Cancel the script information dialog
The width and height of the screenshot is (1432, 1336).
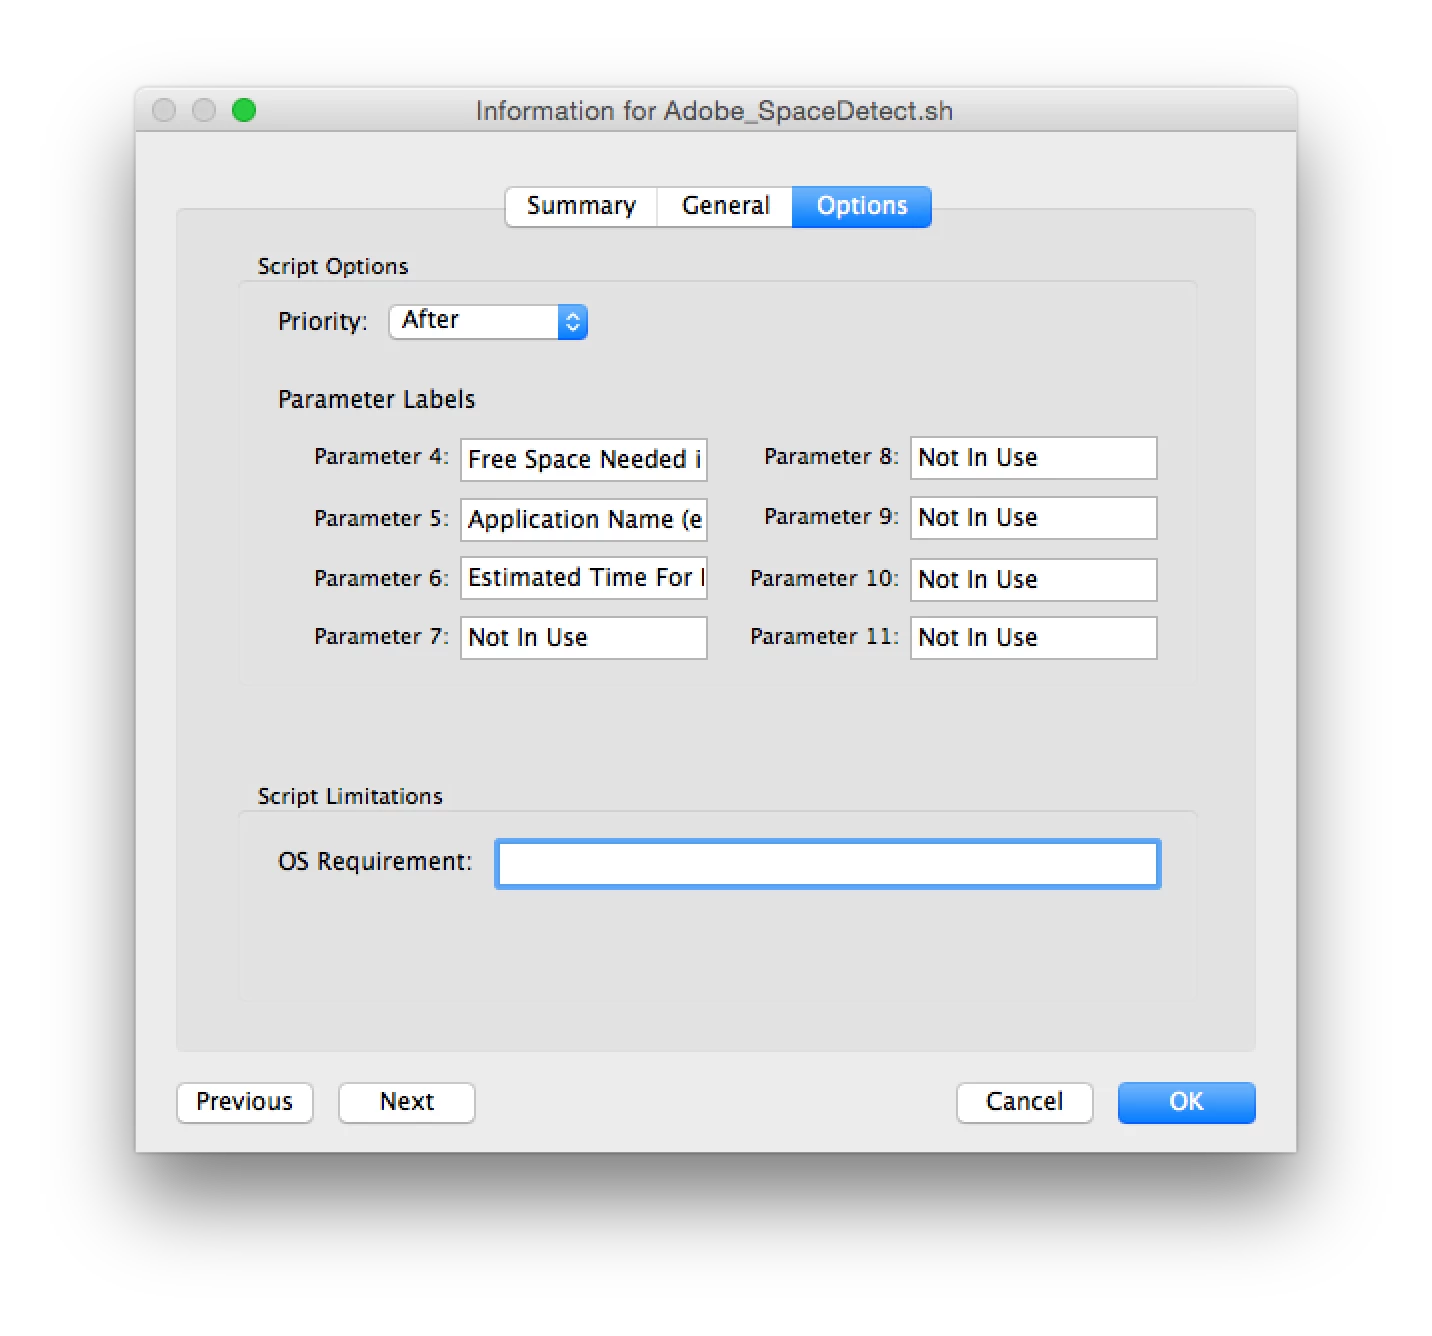[1025, 1102]
